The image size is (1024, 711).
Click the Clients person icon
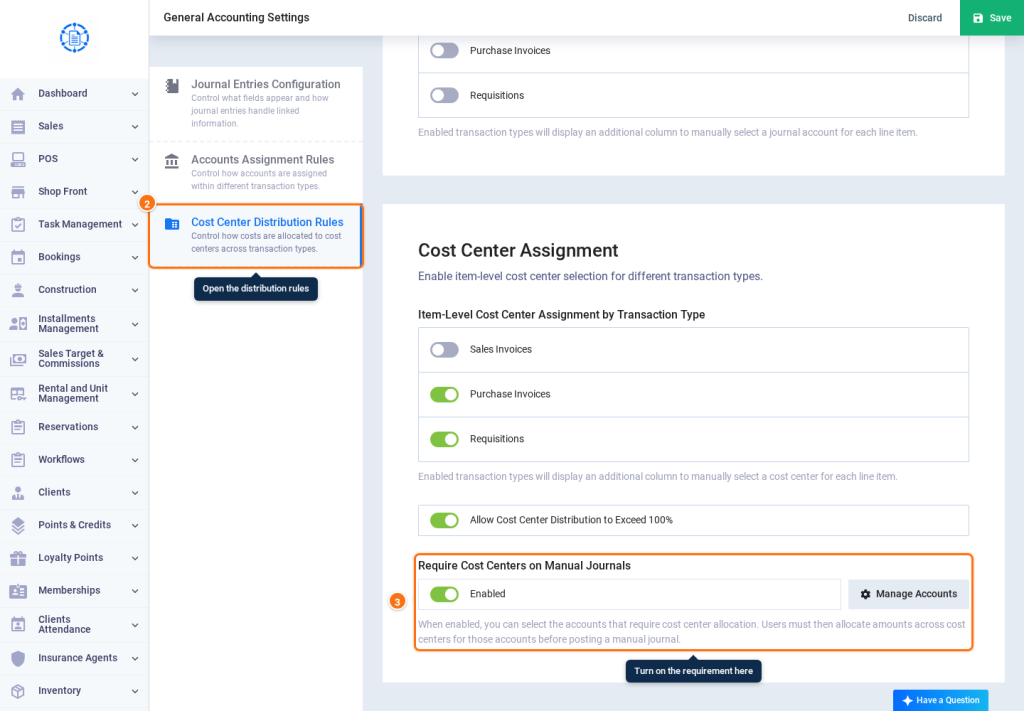(x=18, y=493)
